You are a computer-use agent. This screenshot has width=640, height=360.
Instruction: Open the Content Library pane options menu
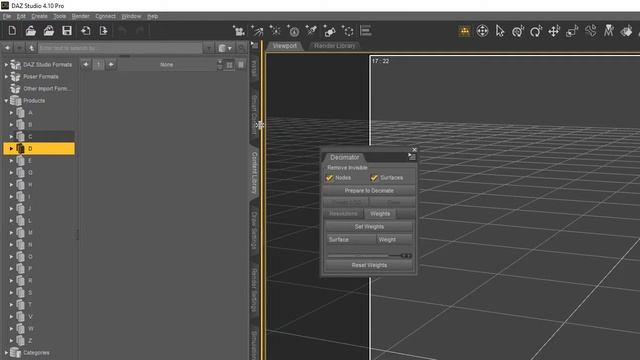[254, 44]
